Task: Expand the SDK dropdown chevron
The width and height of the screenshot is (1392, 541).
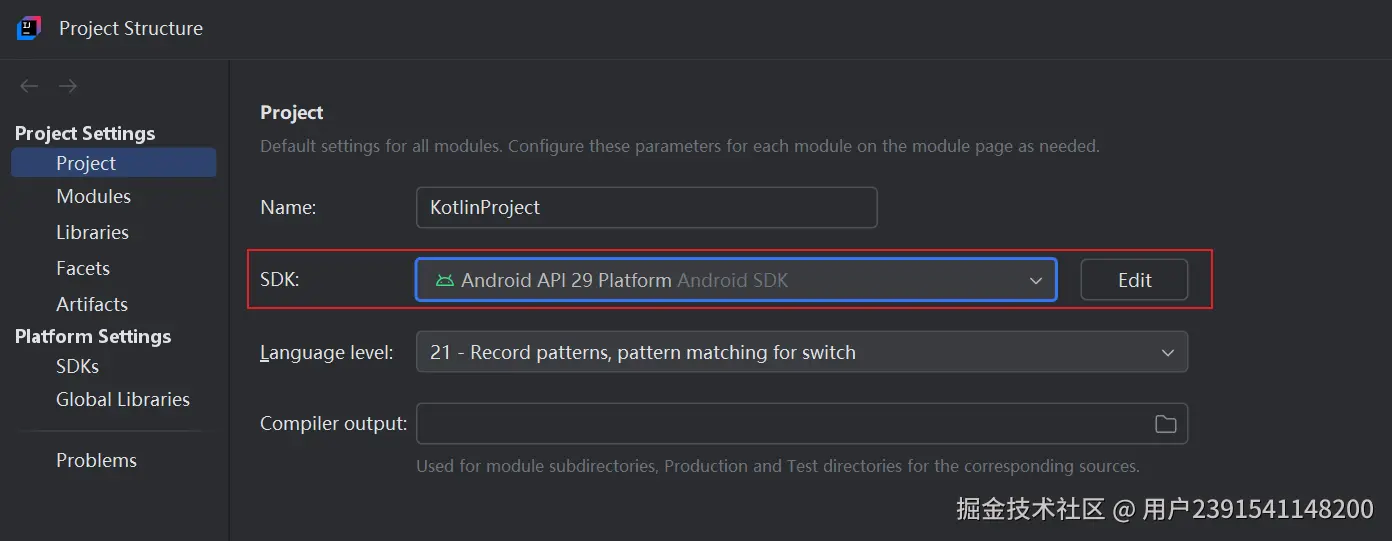Action: click(1036, 281)
